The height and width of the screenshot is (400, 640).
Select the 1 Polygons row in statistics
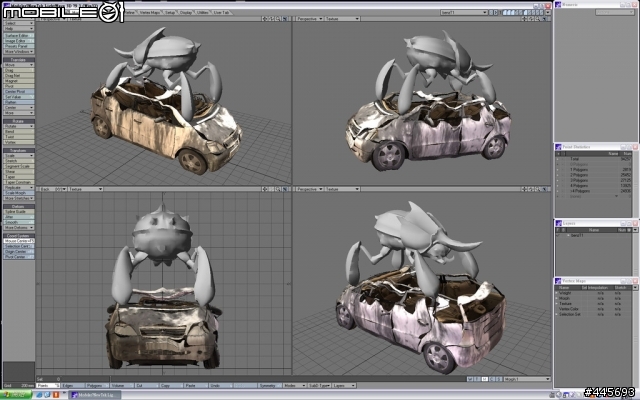(x=594, y=169)
